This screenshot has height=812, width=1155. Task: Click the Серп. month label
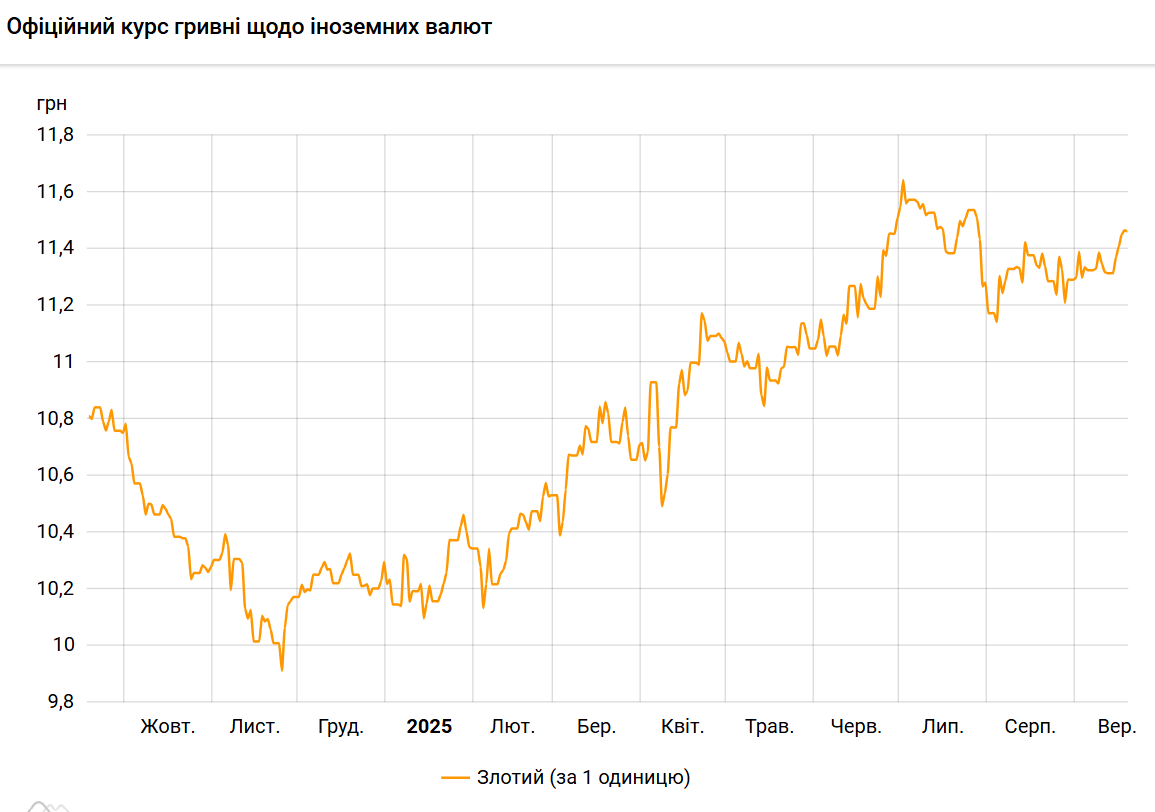[1030, 727]
